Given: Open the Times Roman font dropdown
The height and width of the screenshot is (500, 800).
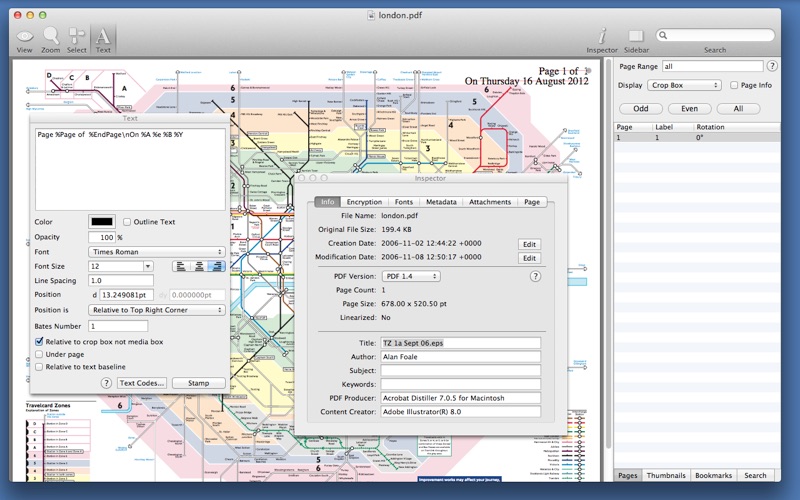Looking at the screenshot, I should click(x=157, y=252).
